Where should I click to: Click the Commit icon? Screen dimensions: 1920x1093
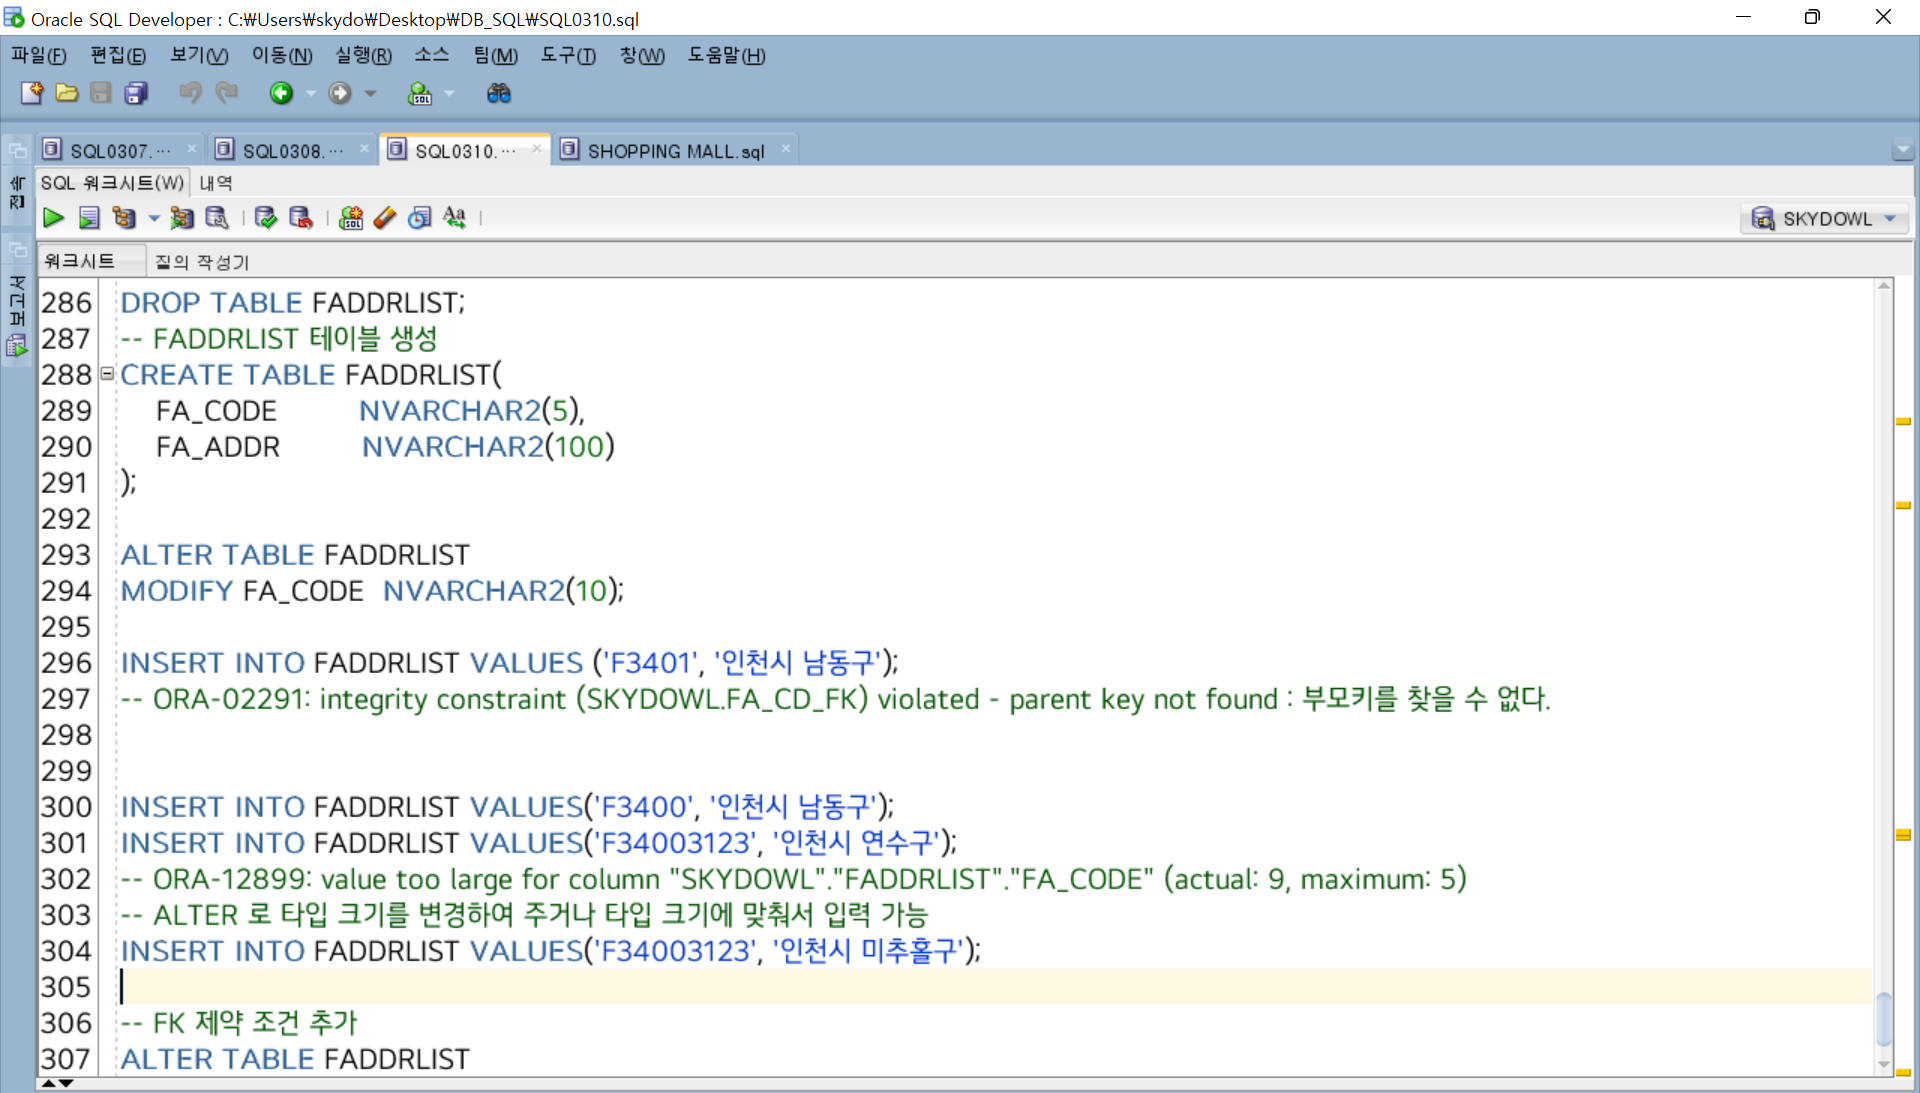pyautogui.click(x=265, y=218)
